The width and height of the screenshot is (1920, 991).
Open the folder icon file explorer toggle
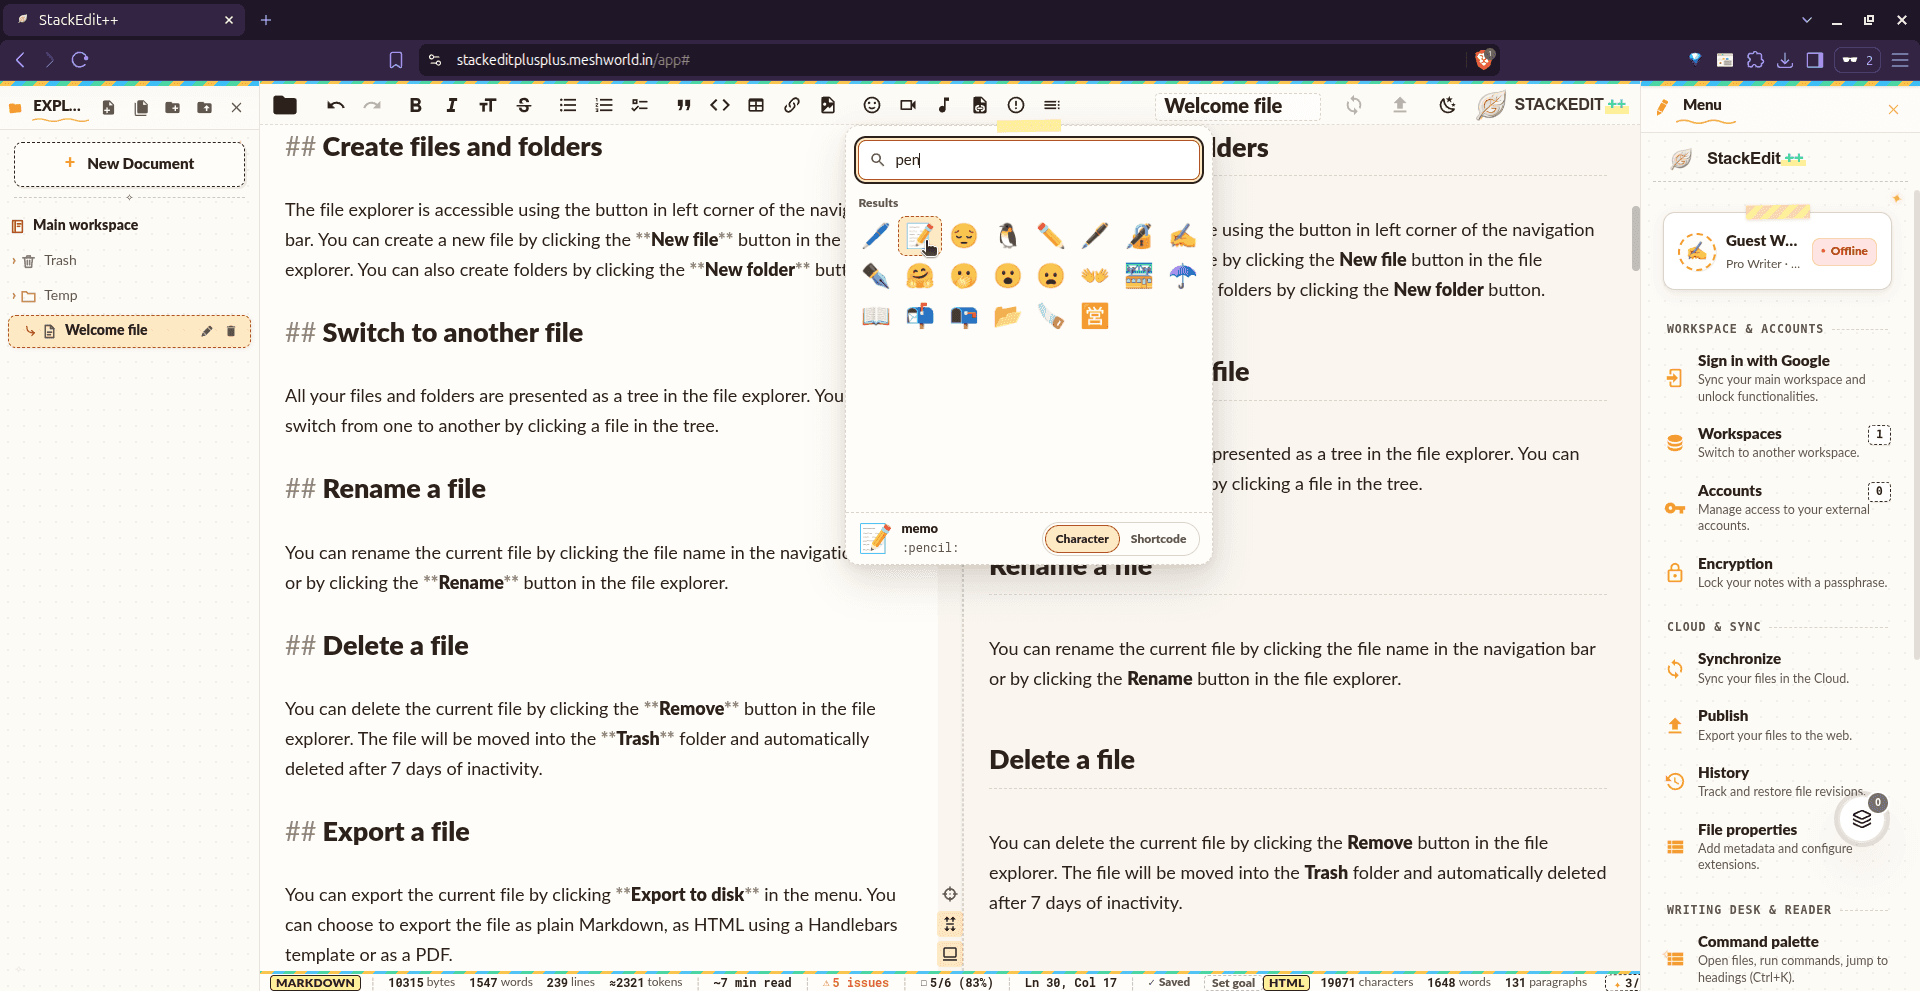pyautogui.click(x=285, y=105)
